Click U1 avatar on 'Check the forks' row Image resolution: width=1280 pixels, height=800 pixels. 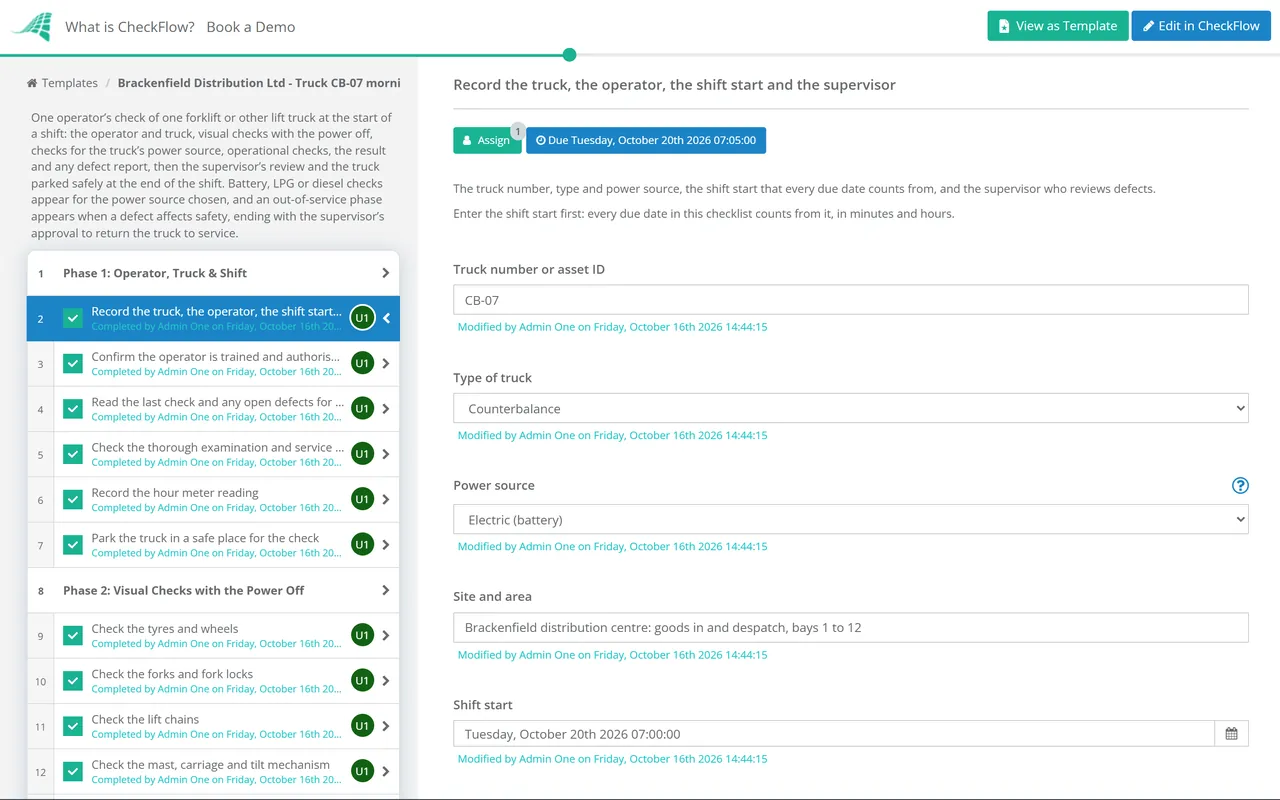tap(362, 680)
